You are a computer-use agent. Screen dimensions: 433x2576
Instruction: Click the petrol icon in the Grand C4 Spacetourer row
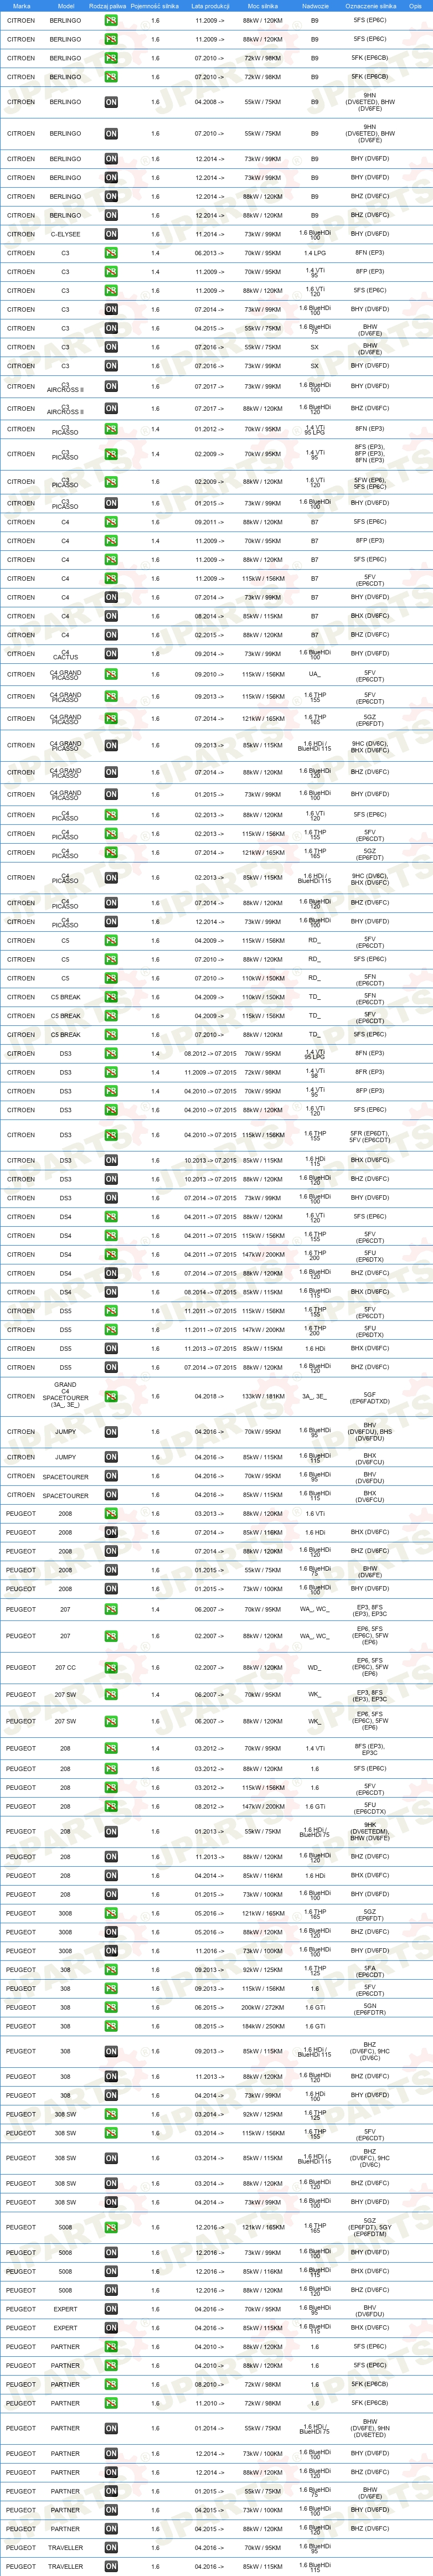click(x=111, y=1397)
